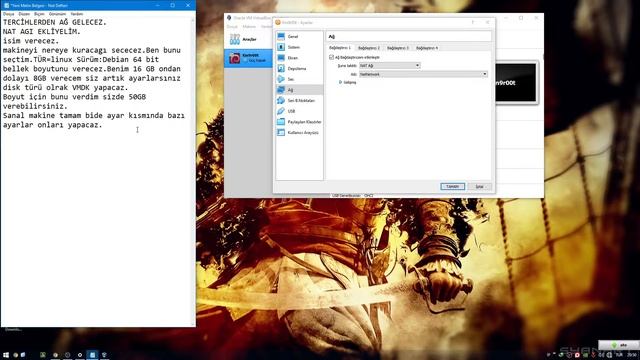Open the Düzen menu in Notepad
640x360 pixels.
(24, 14)
